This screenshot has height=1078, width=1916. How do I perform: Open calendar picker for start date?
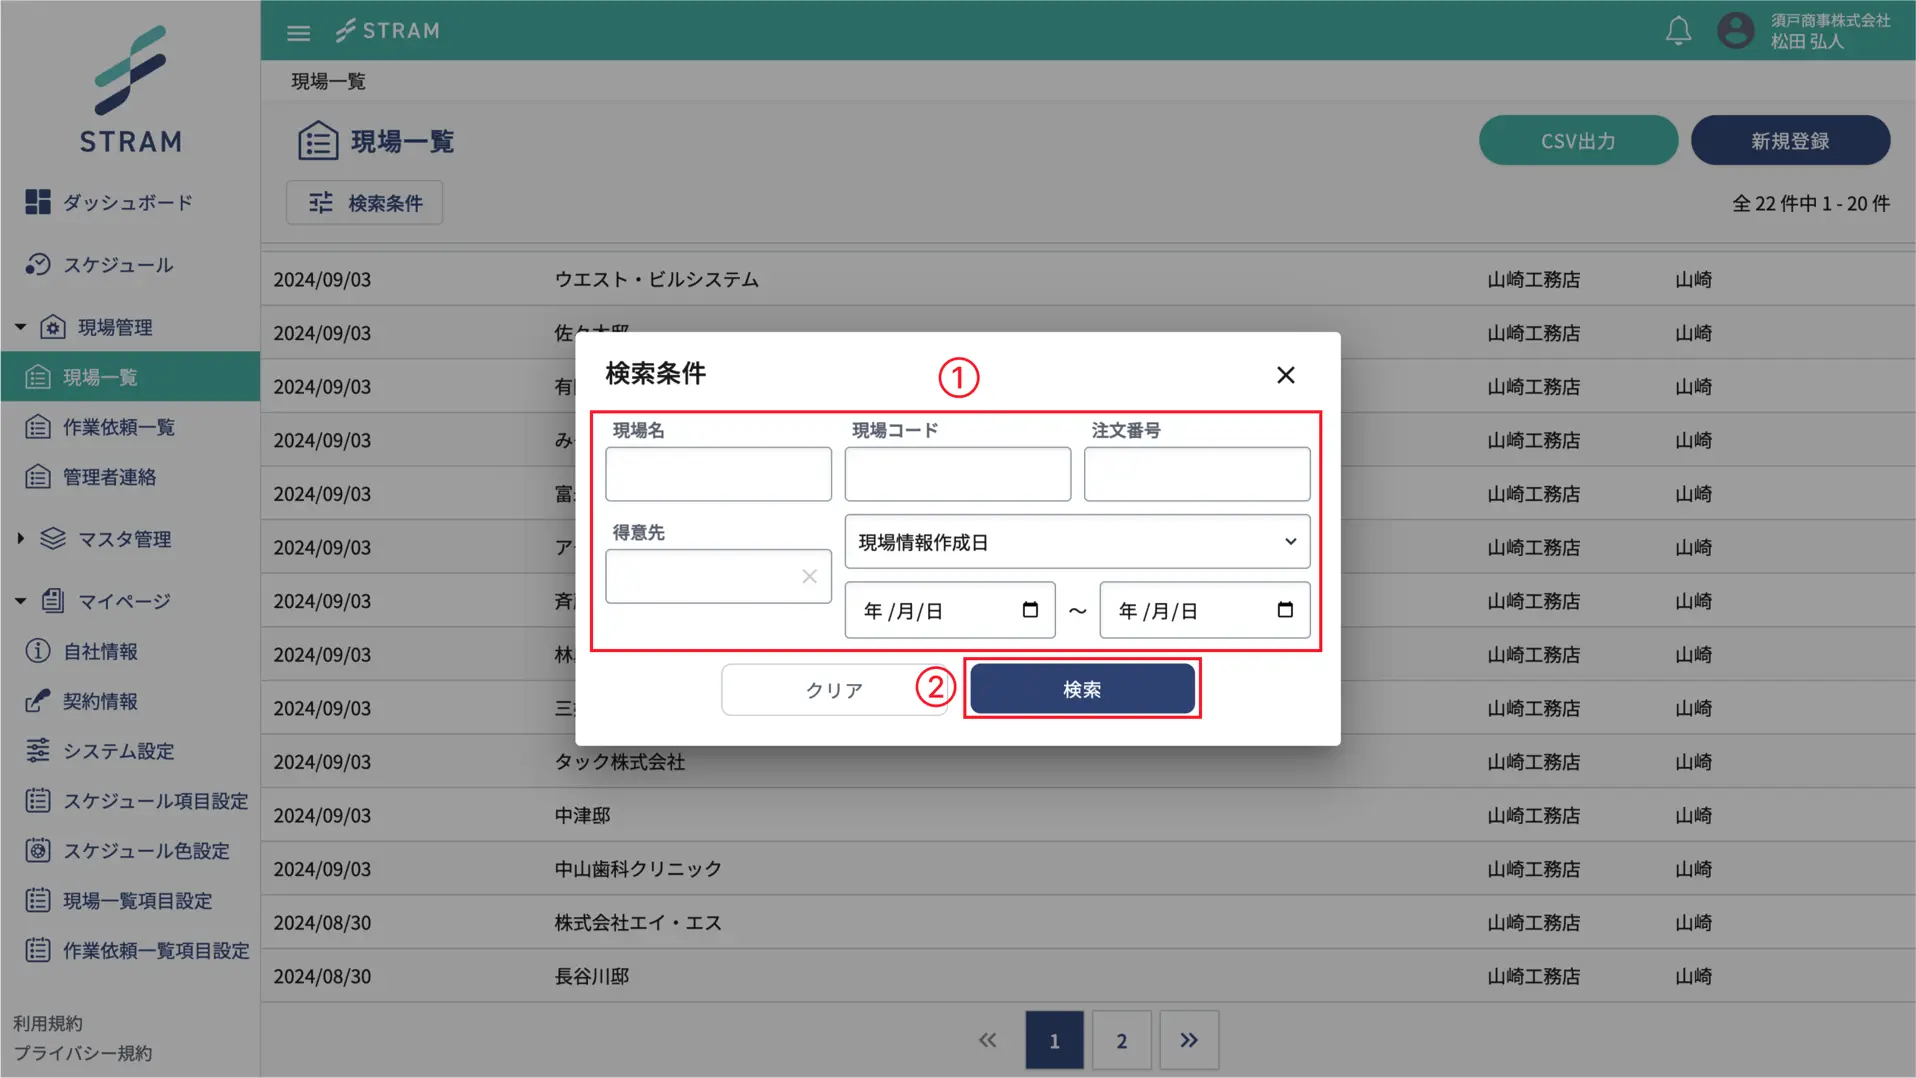point(1030,610)
